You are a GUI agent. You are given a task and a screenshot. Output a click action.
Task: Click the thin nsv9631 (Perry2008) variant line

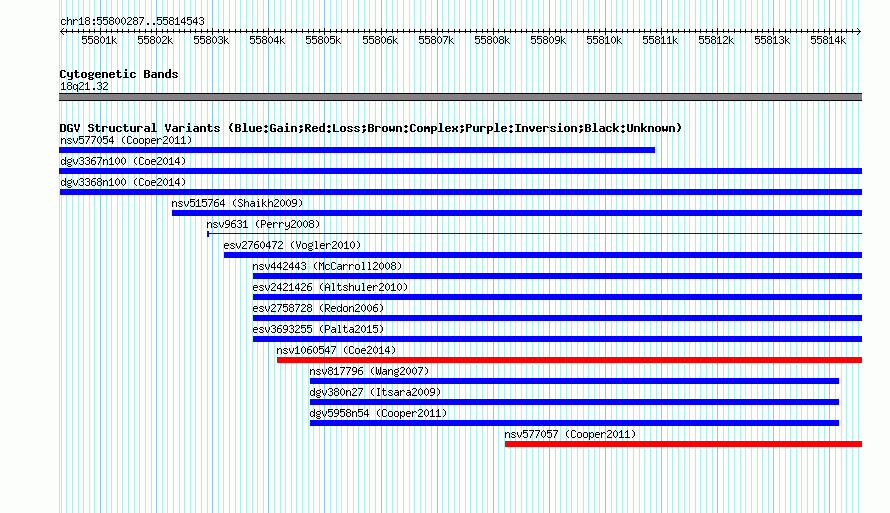pos(535,234)
